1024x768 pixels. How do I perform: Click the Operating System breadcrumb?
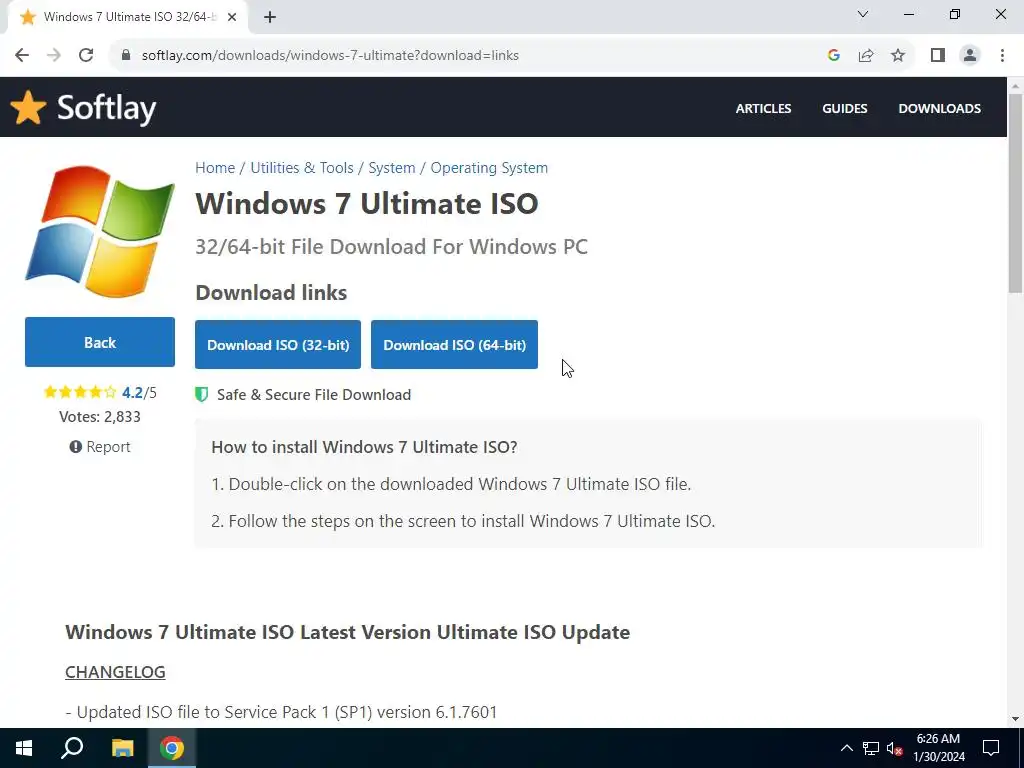[x=489, y=168]
